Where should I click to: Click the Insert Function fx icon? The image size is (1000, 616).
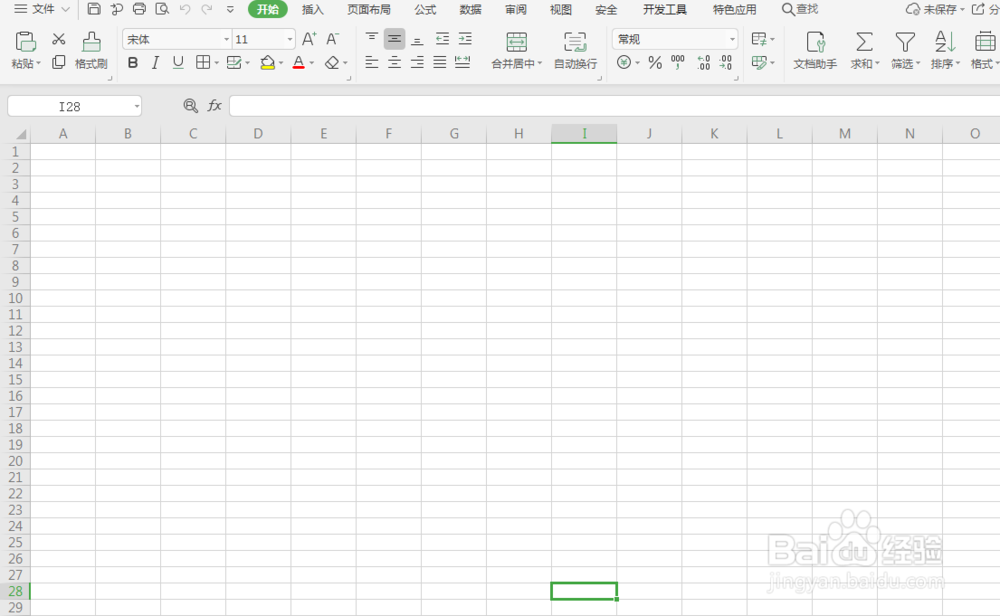214,106
